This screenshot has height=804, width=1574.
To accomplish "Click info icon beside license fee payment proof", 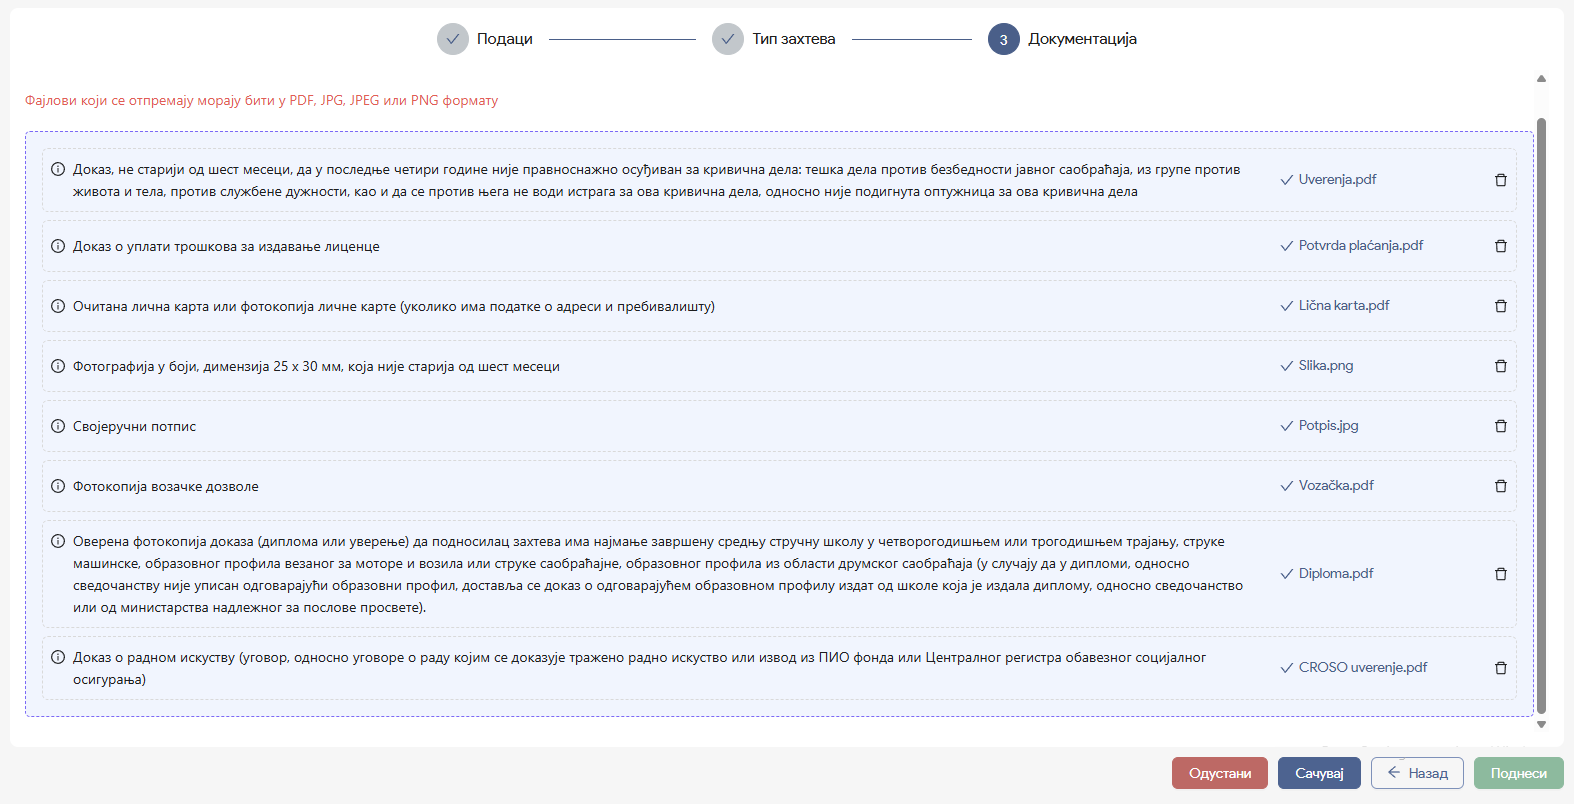I will (58, 246).
